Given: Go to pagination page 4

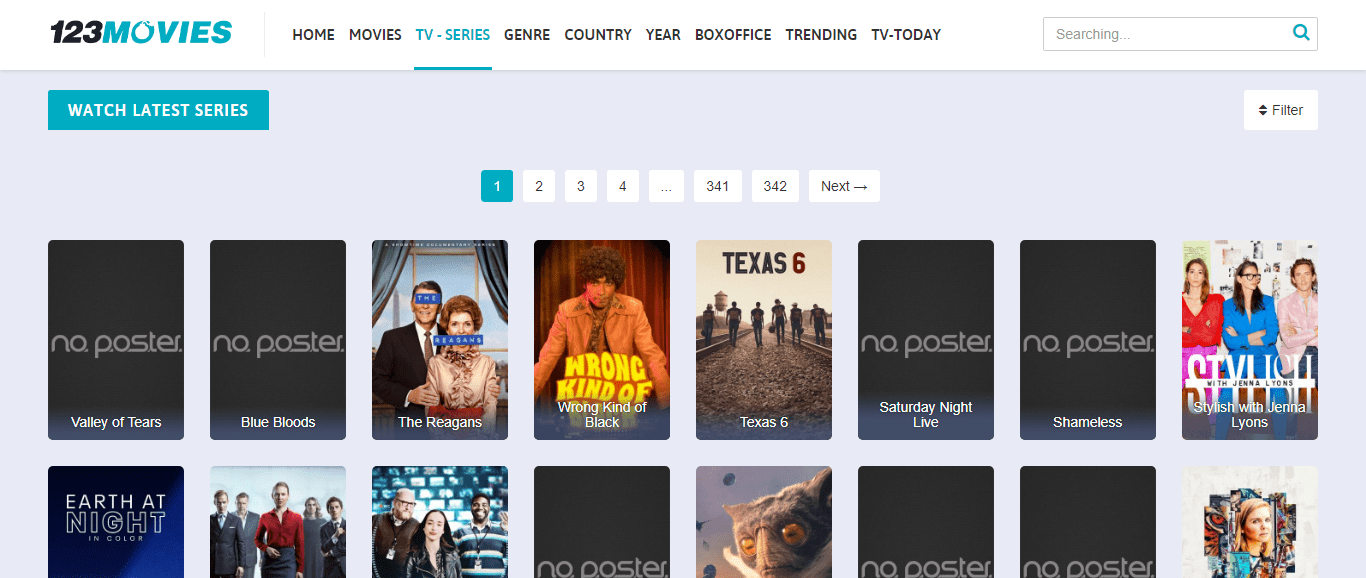Looking at the screenshot, I should tap(623, 186).
